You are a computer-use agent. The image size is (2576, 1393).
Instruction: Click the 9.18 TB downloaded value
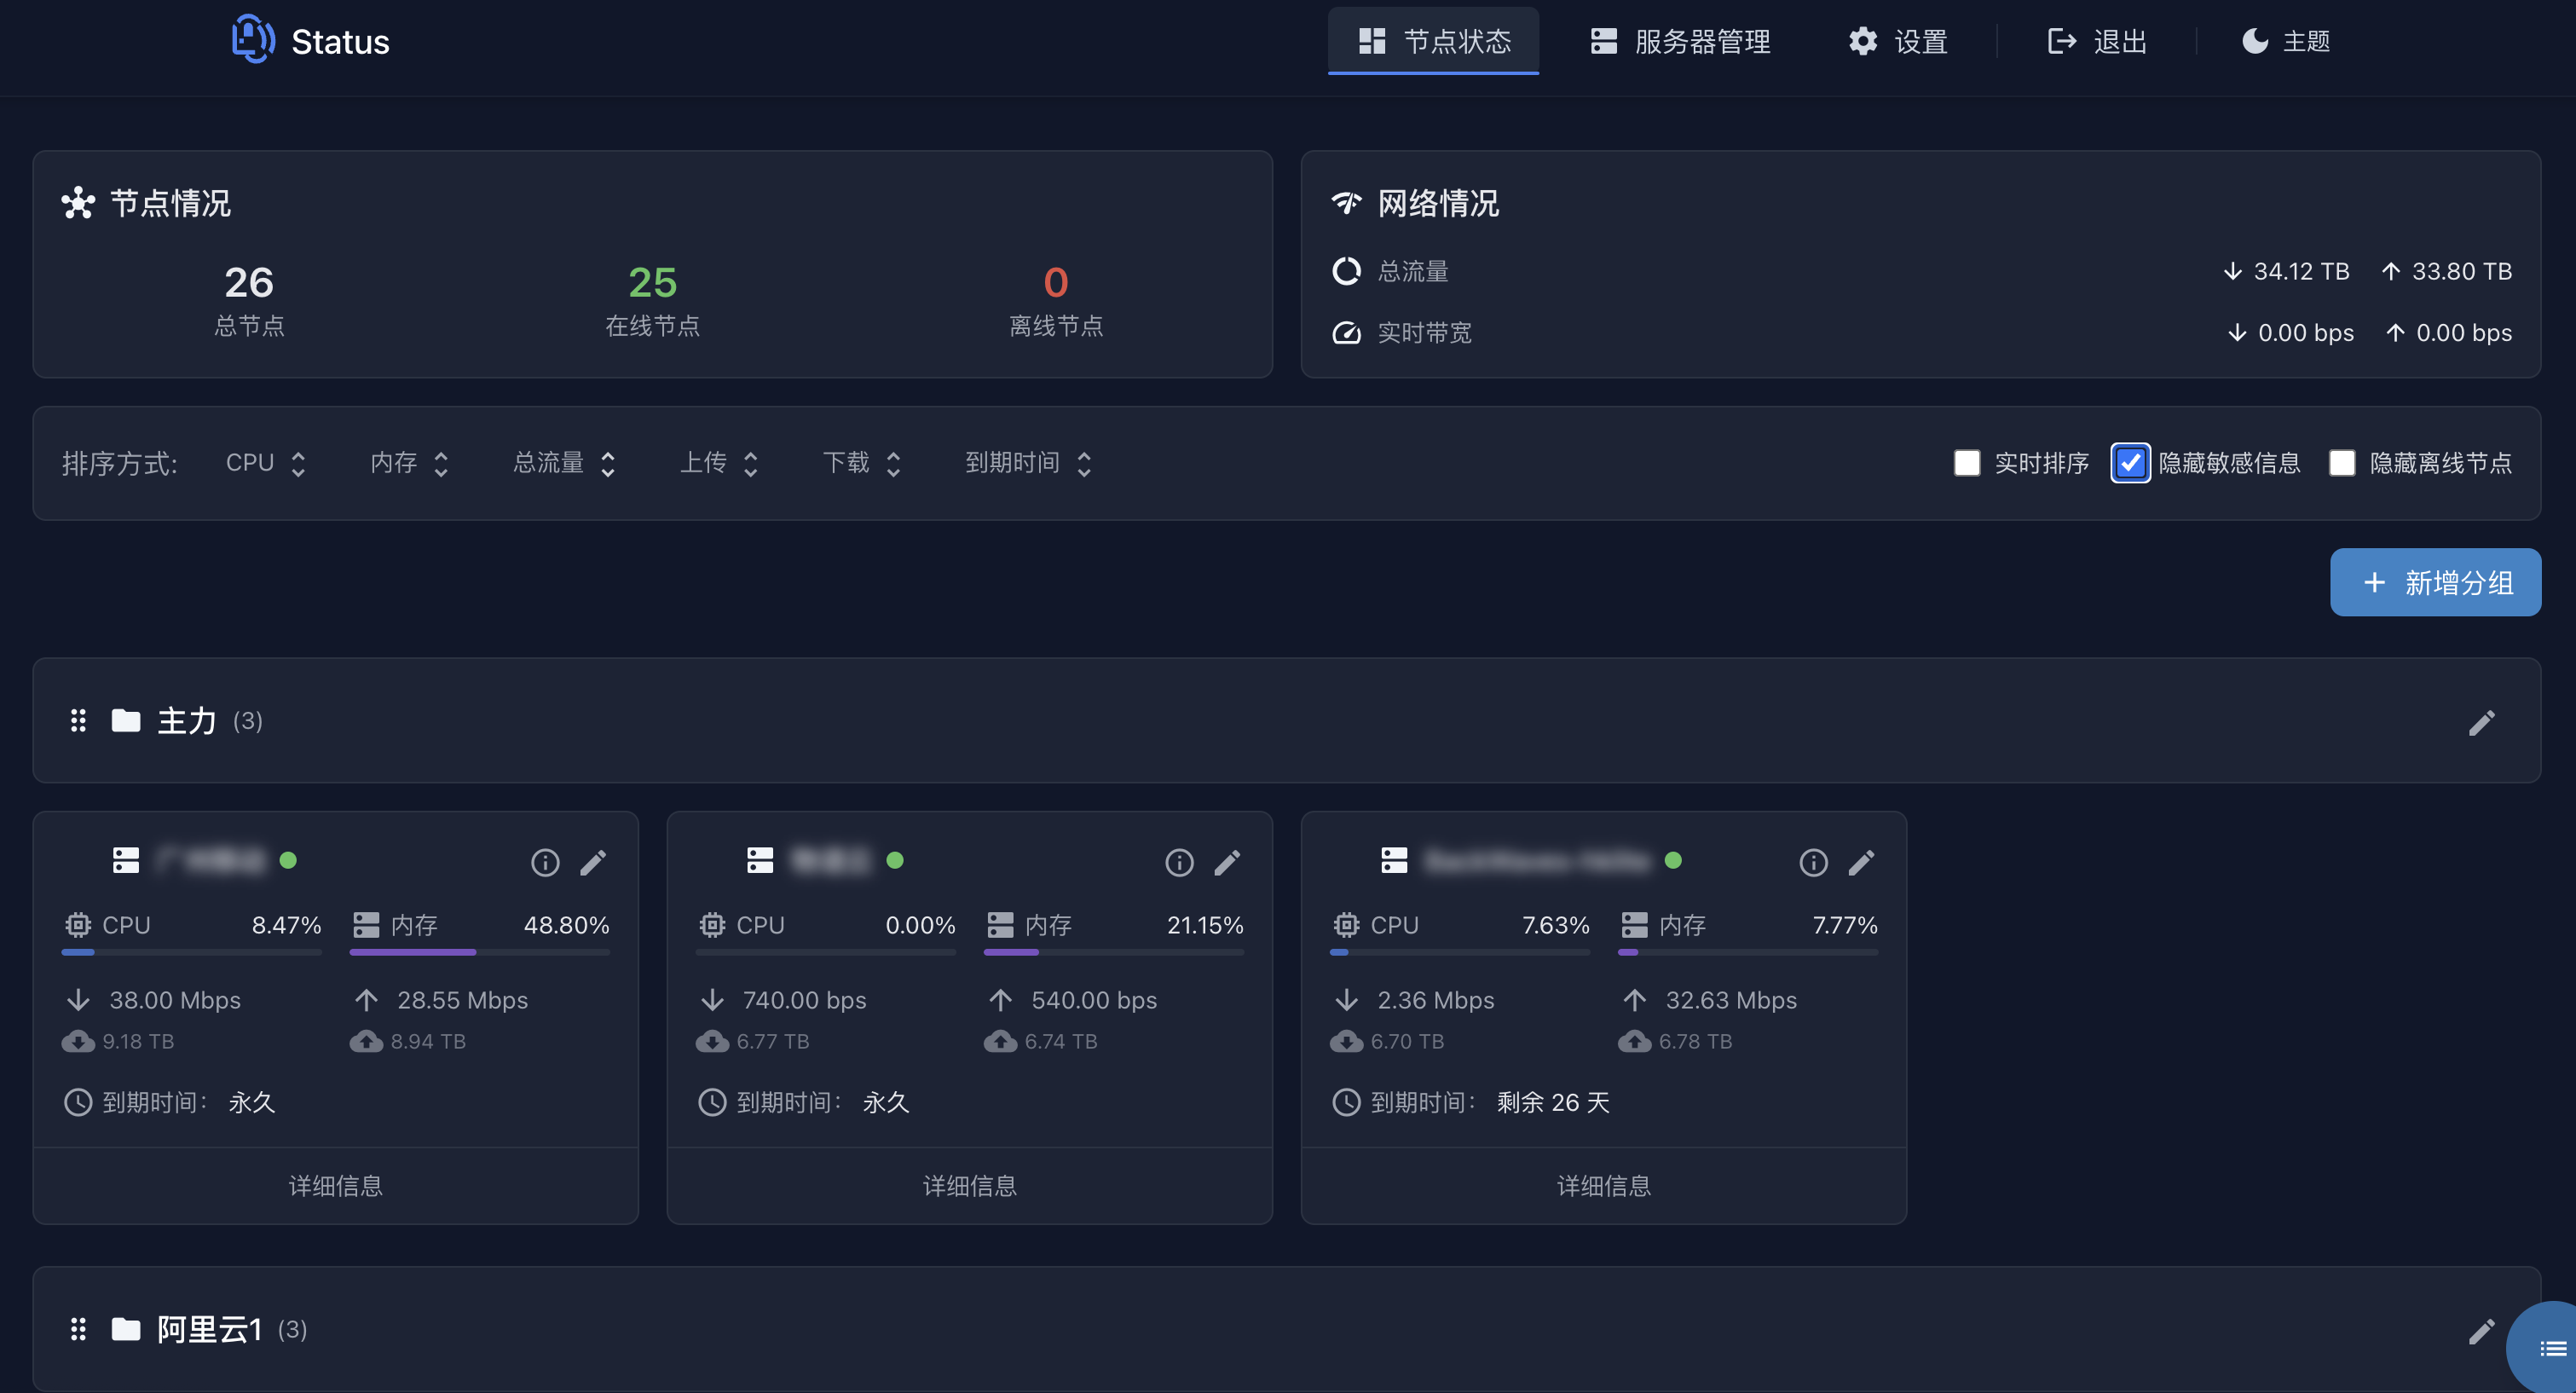click(x=138, y=1042)
